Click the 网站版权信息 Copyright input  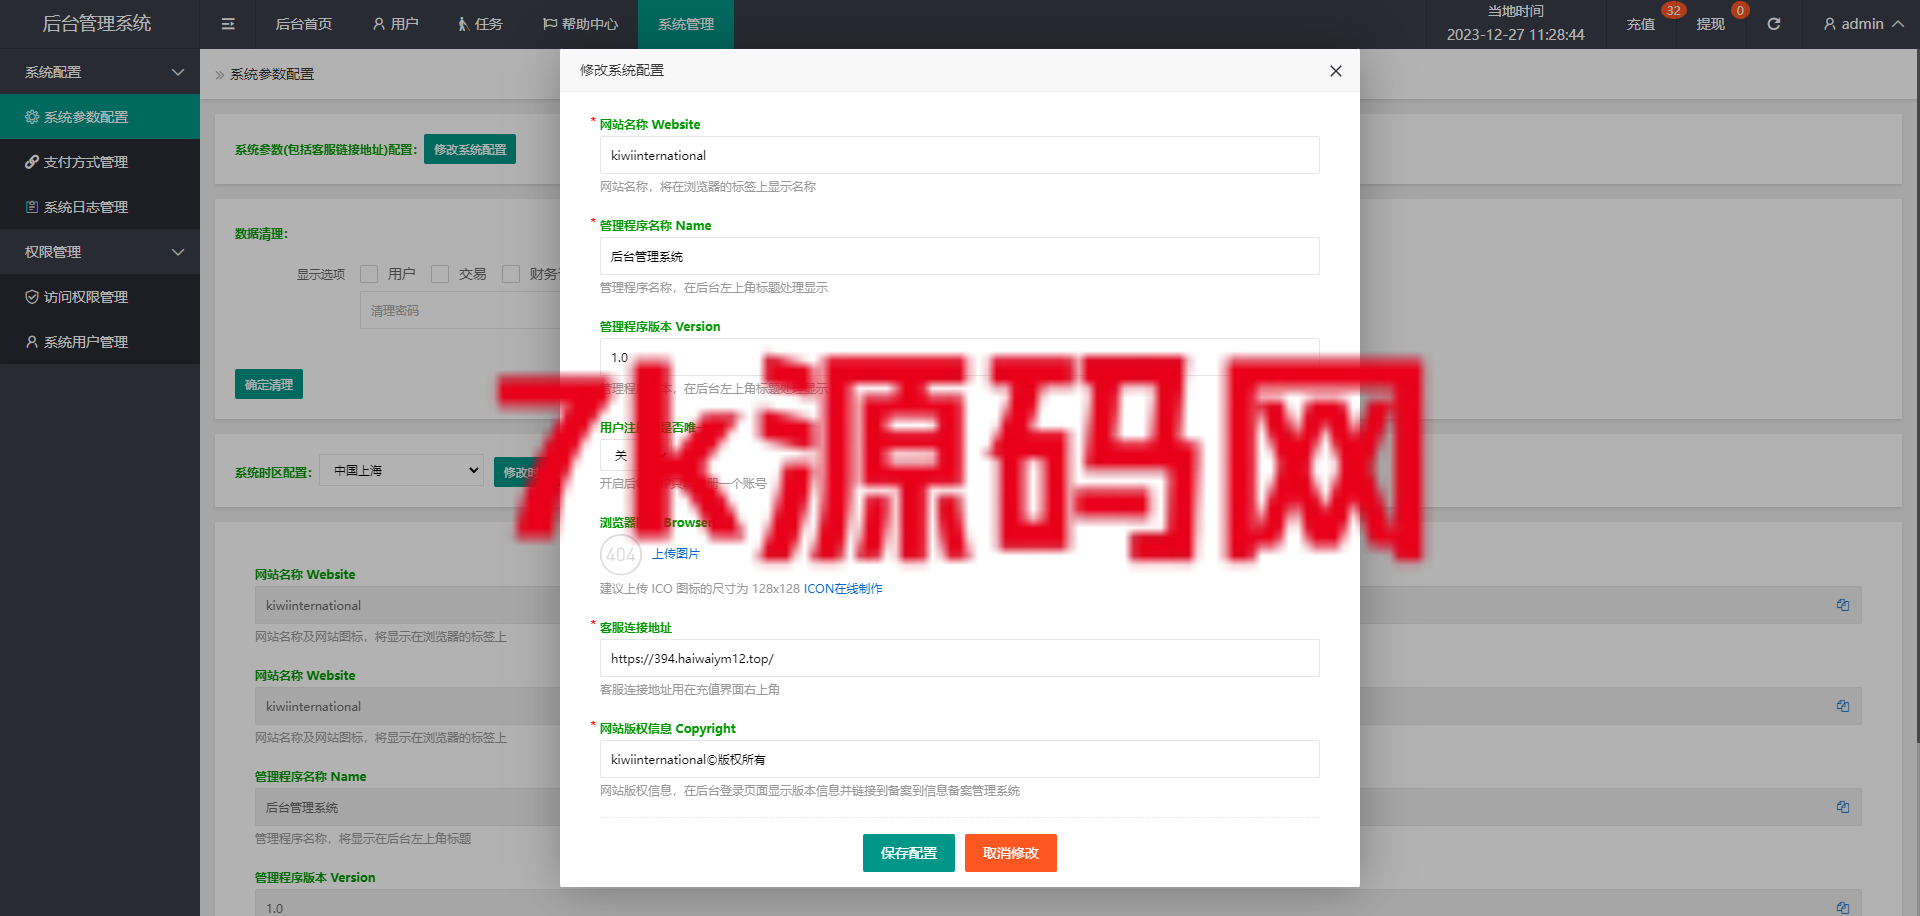960,759
